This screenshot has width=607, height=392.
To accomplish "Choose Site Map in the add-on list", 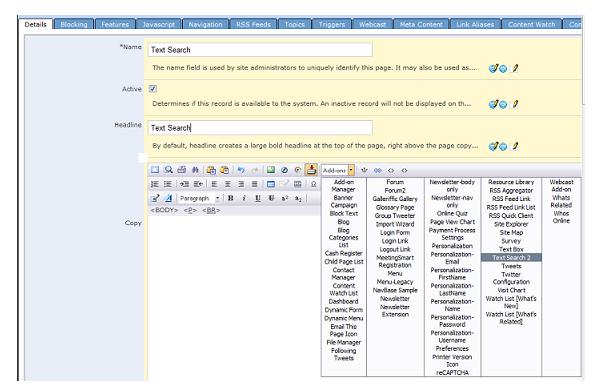I will [511, 233].
